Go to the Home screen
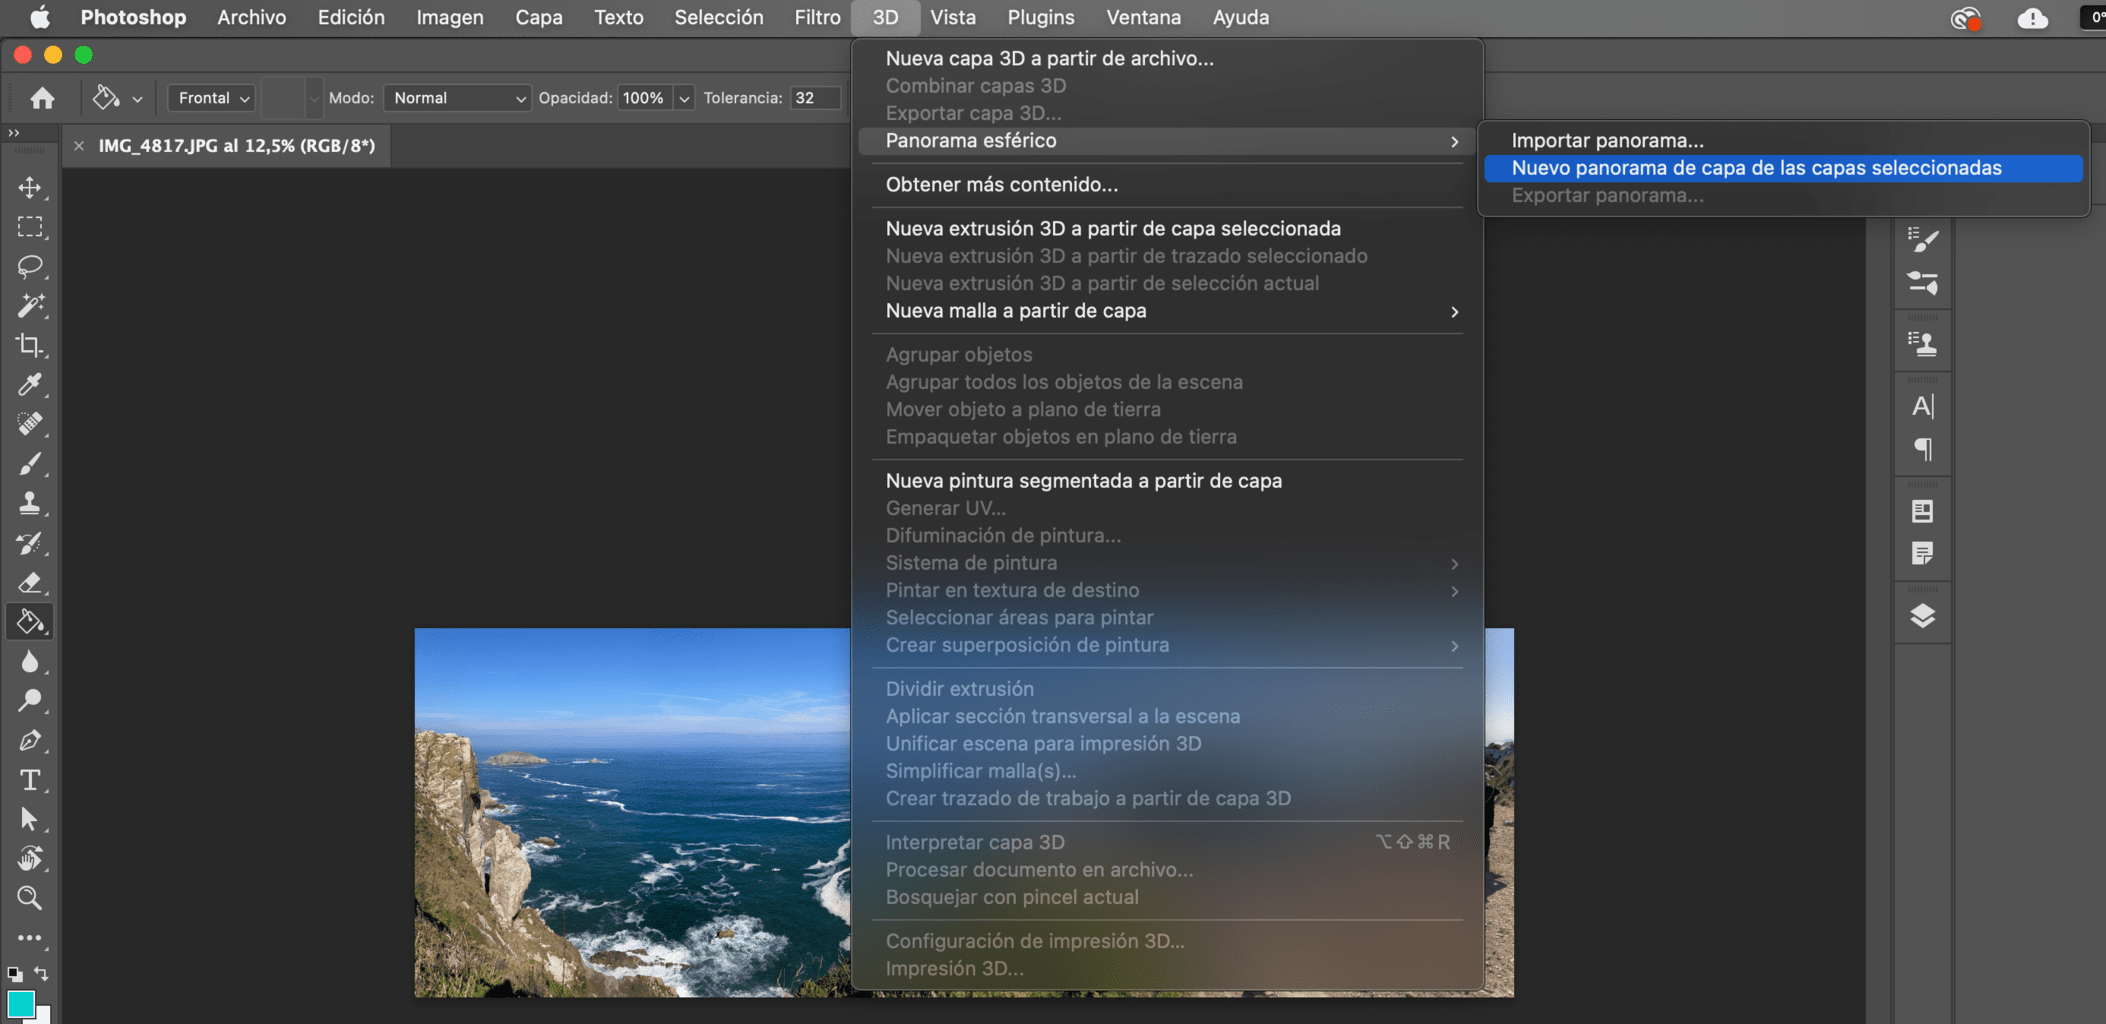 tap(42, 98)
